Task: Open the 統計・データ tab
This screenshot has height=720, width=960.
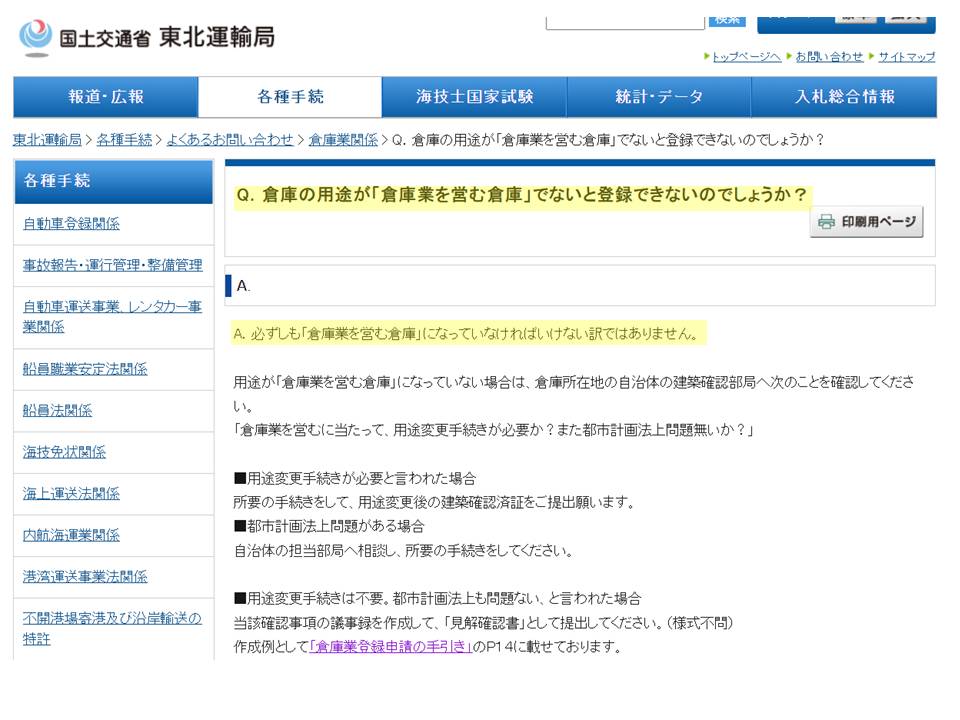Action: click(x=659, y=97)
